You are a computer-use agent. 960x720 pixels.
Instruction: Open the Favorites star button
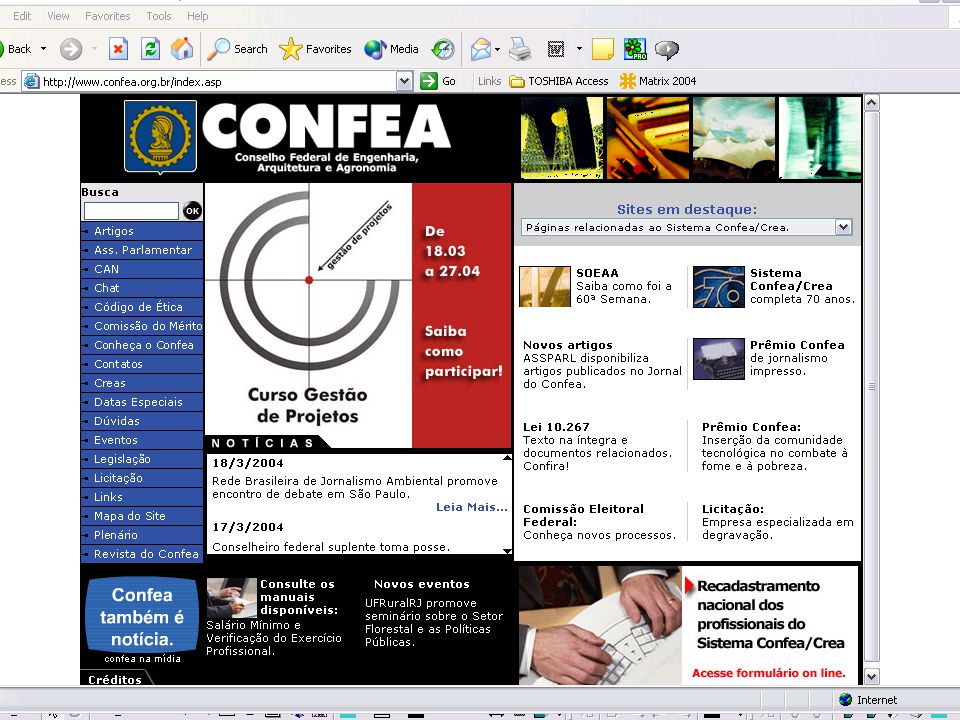tap(316, 49)
